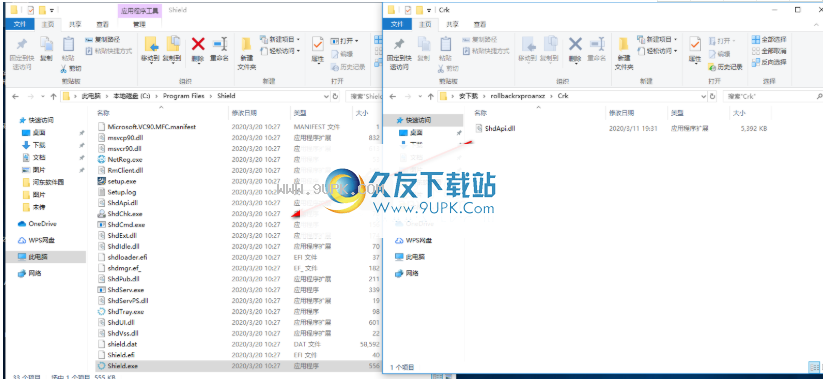826x383 pixels.
Task: Click Select all (全部选择) in Crk window
Action: (x=769, y=40)
